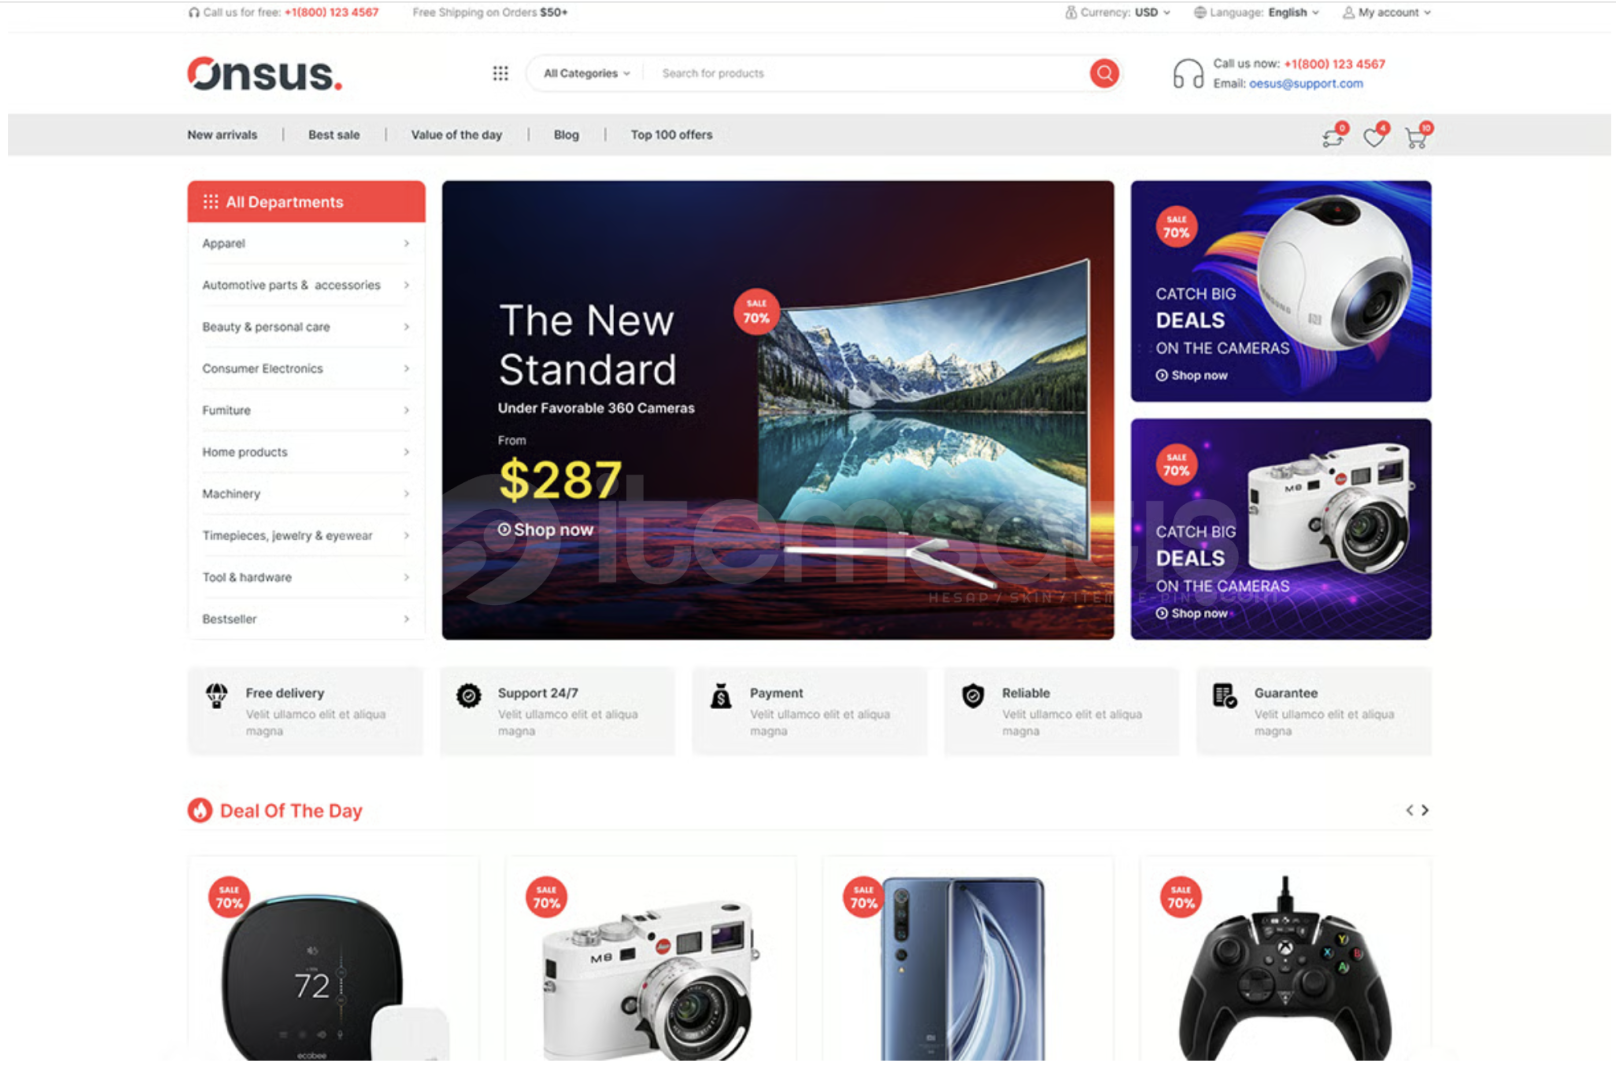Open the Best sale menu item
The width and height of the screenshot is (1616, 1080).
[334, 135]
